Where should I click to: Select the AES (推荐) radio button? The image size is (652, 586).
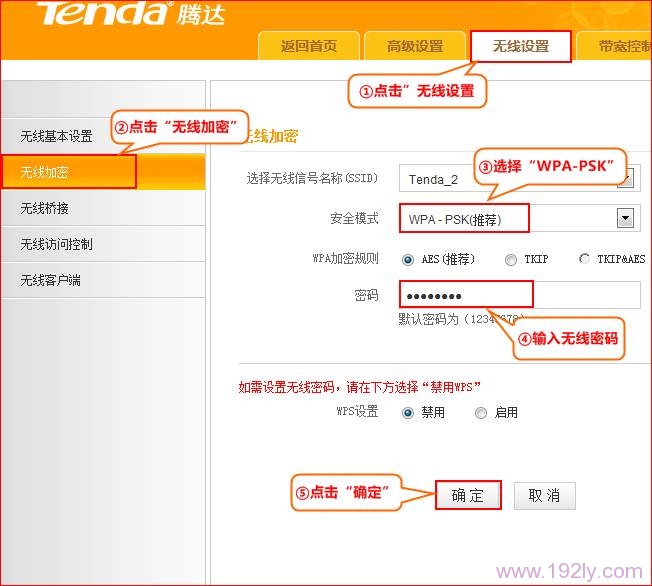[408, 259]
